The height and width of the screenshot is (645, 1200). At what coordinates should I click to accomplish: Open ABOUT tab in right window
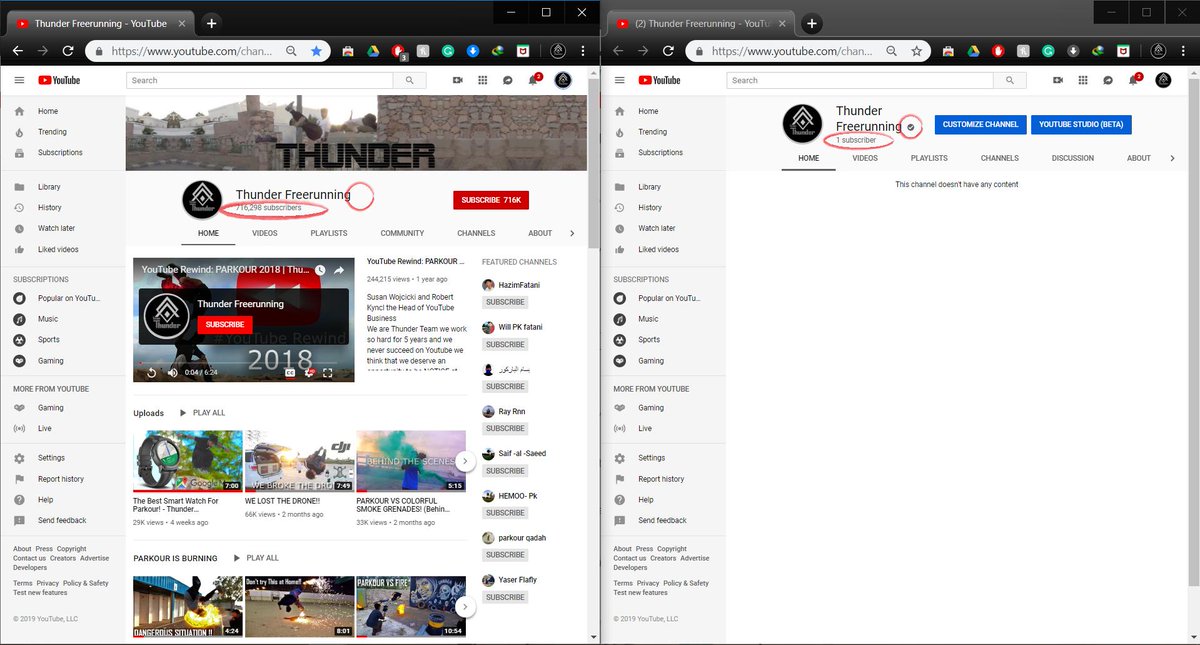point(1139,158)
